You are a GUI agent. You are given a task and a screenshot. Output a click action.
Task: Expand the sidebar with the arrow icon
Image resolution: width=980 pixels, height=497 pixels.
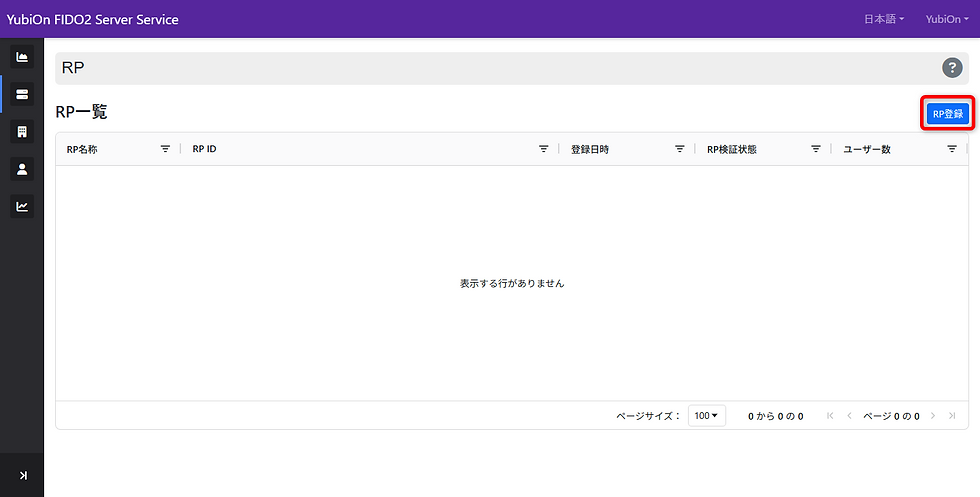tap(23, 476)
